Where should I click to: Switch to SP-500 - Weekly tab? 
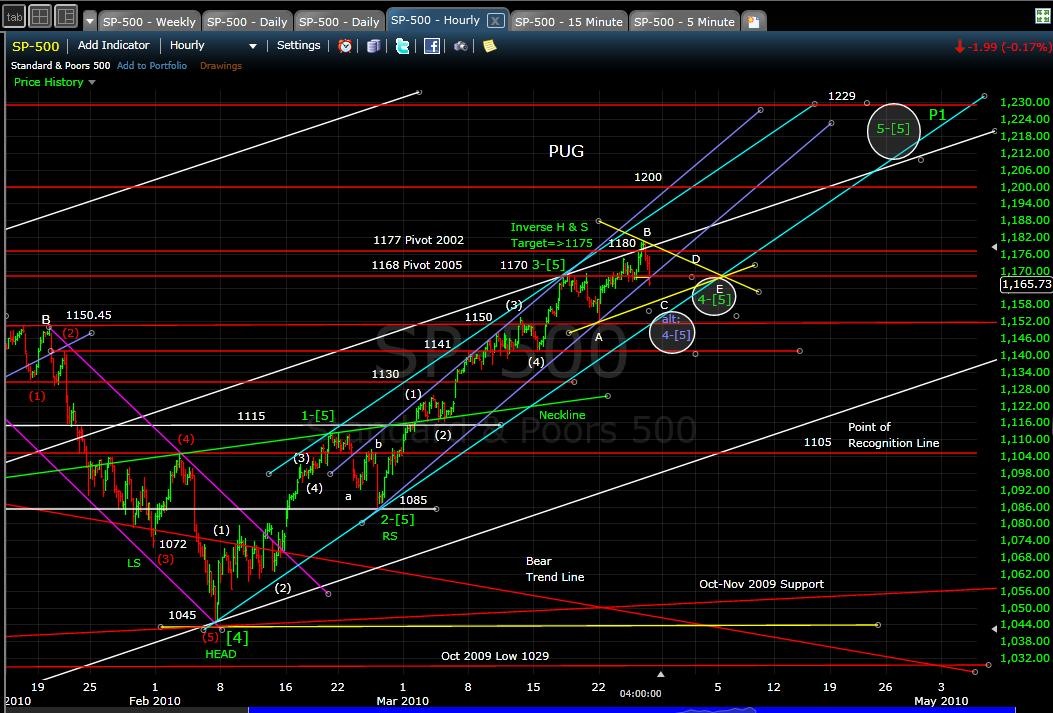(x=150, y=22)
